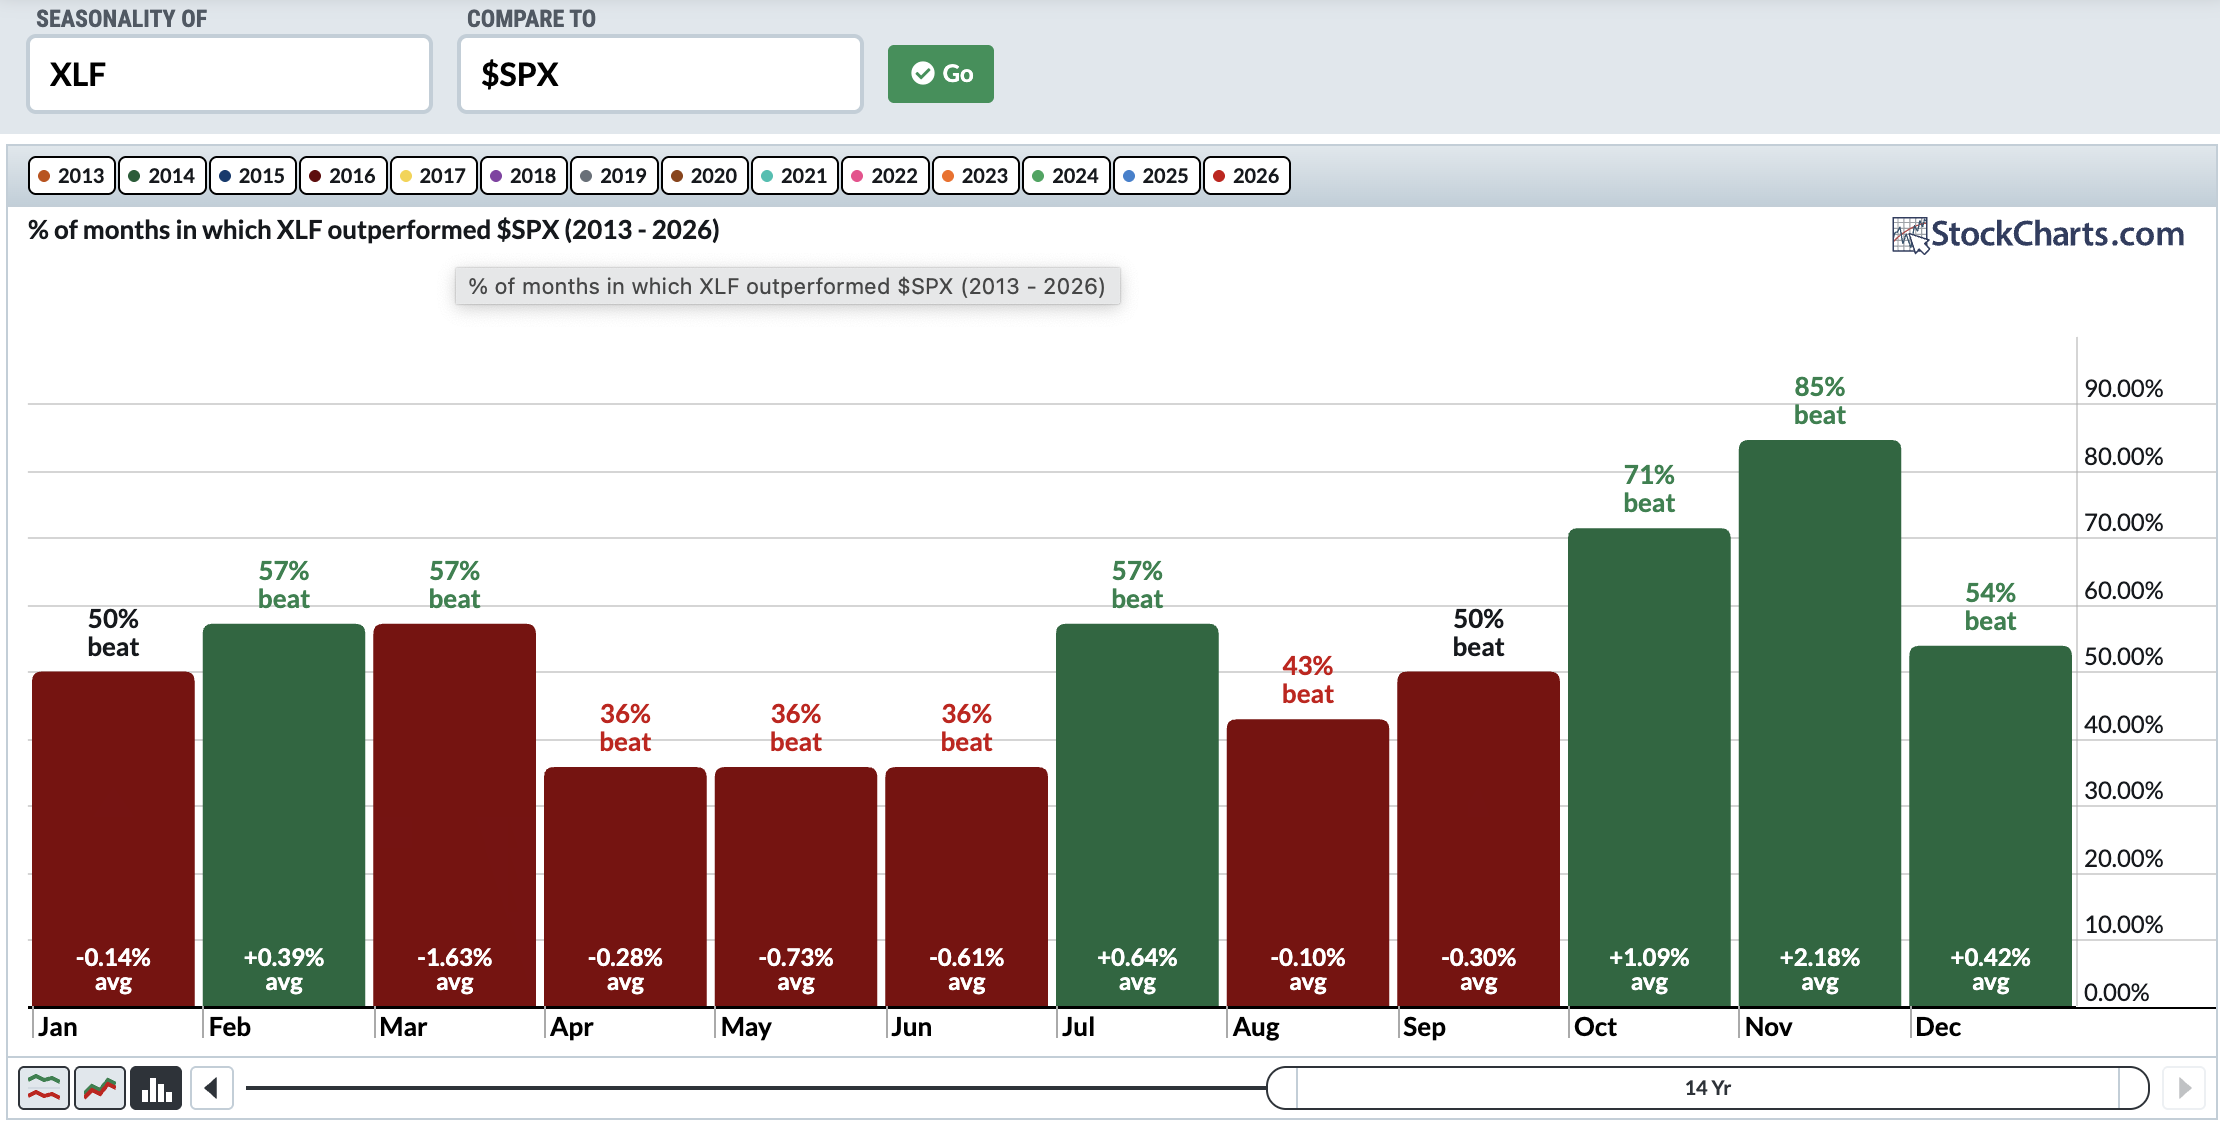
Task: Toggle the 2015 year series
Action: click(253, 176)
